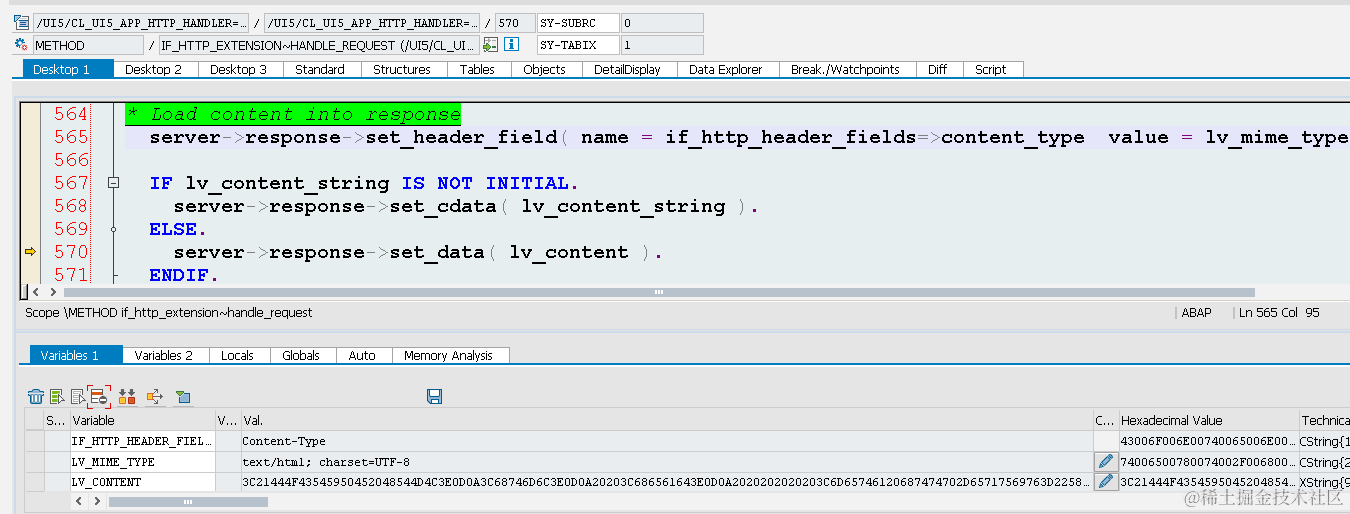Image resolution: width=1350 pixels, height=514 pixels.
Task: Click the SY-TABIX field
Action: pyautogui.click(x=577, y=45)
